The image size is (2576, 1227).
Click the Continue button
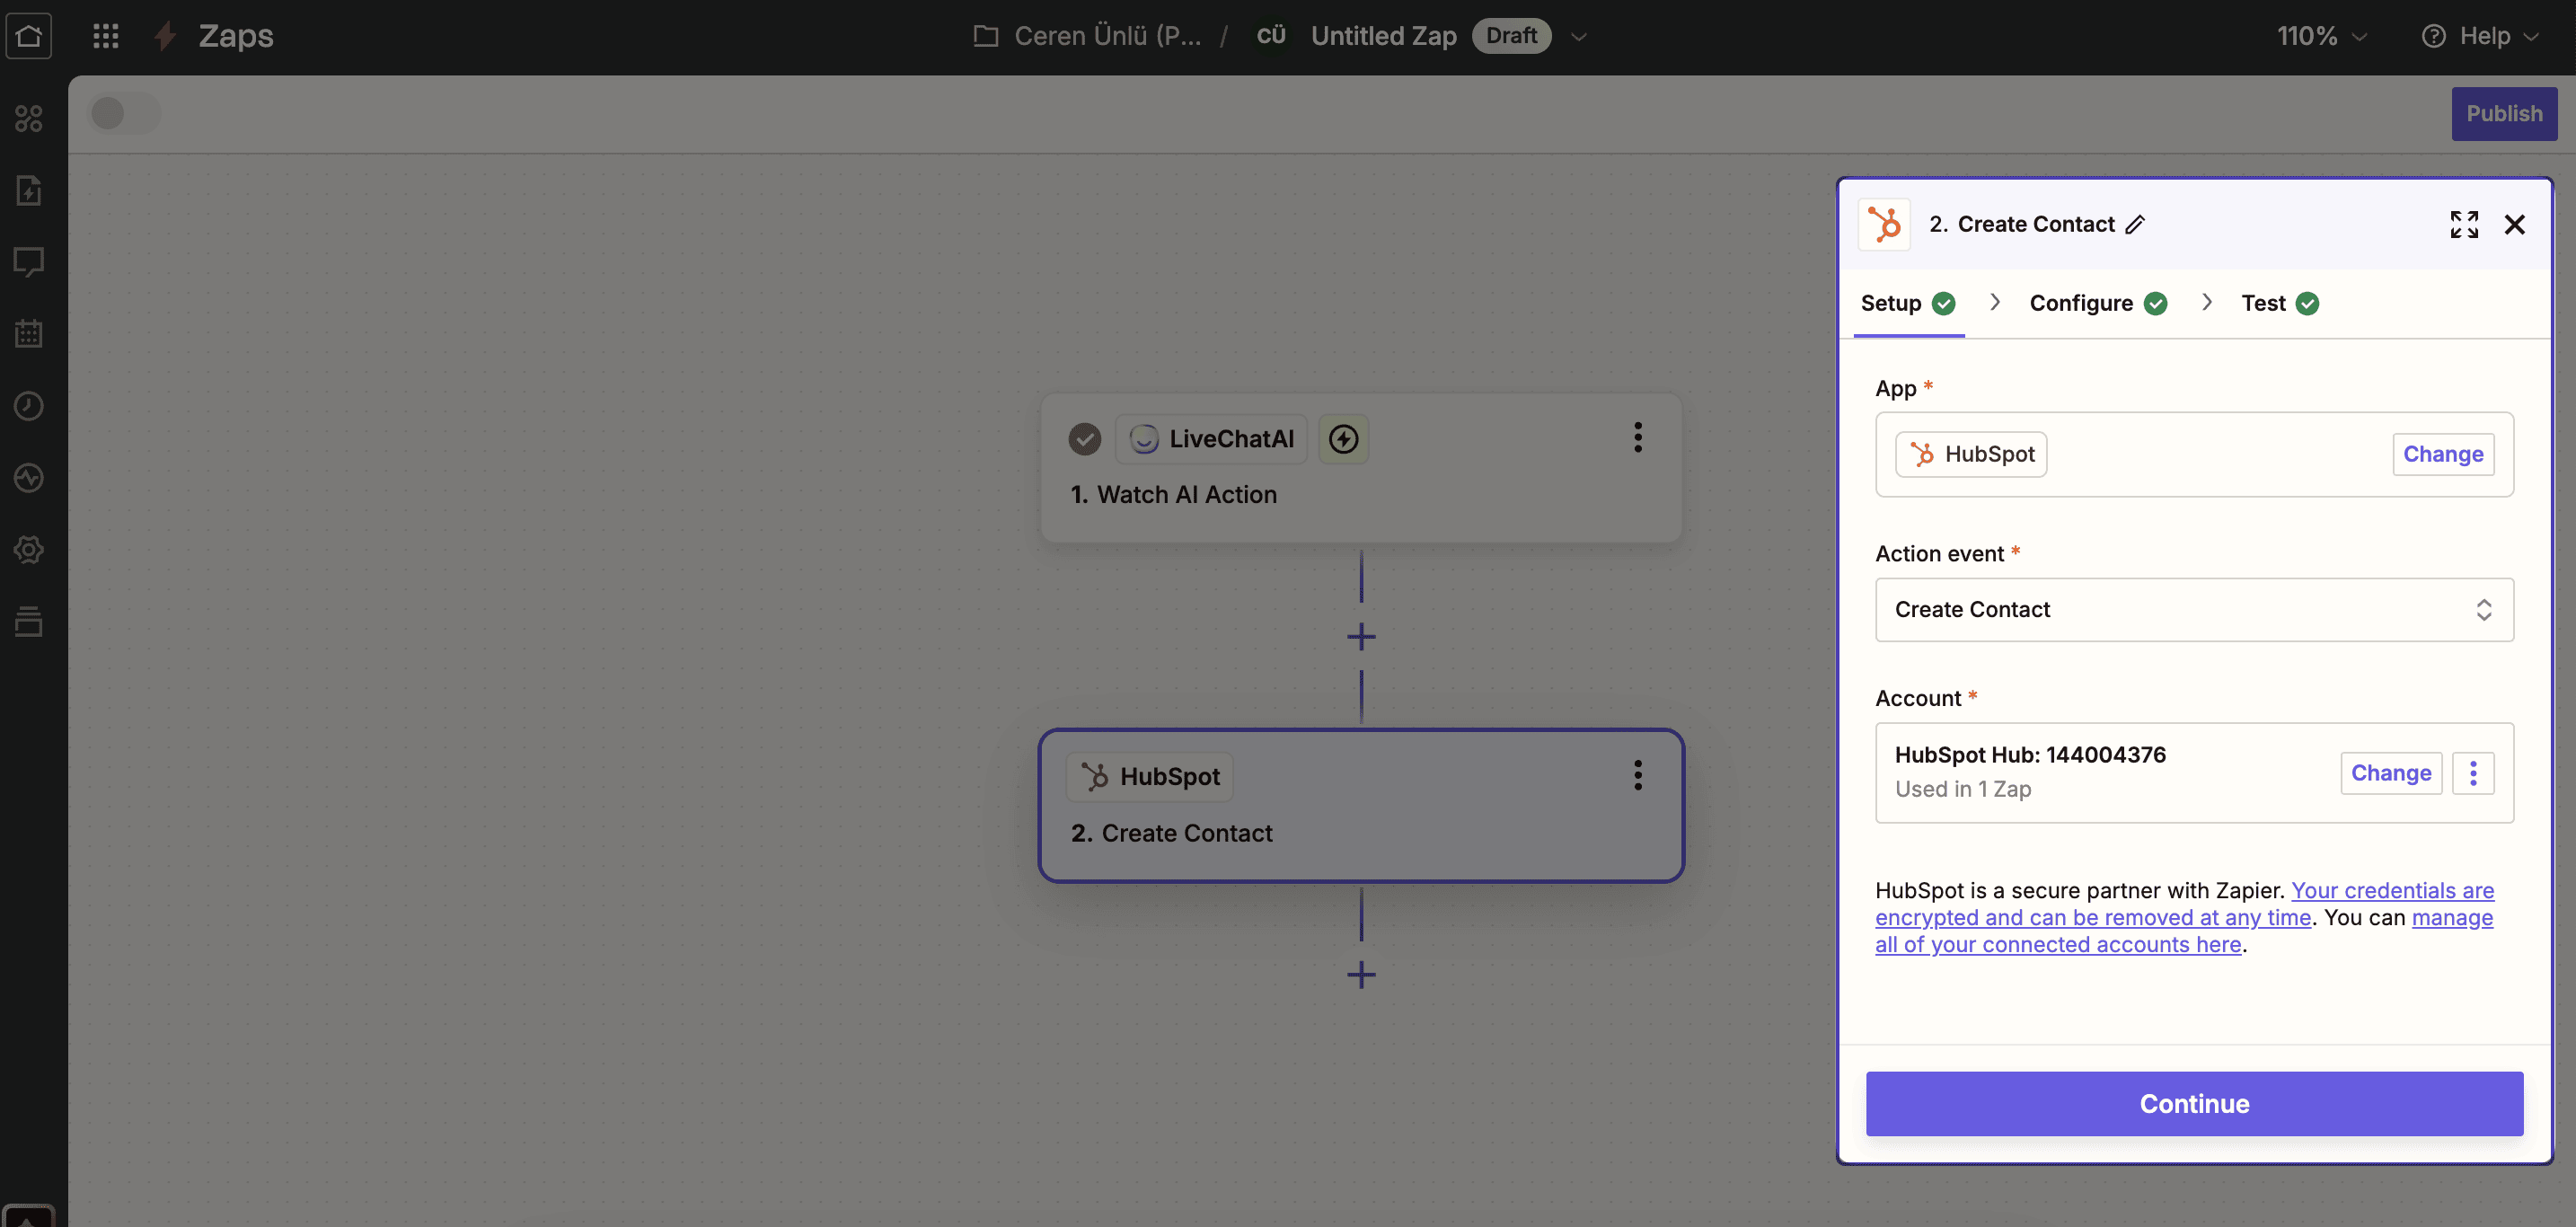pos(2194,1103)
